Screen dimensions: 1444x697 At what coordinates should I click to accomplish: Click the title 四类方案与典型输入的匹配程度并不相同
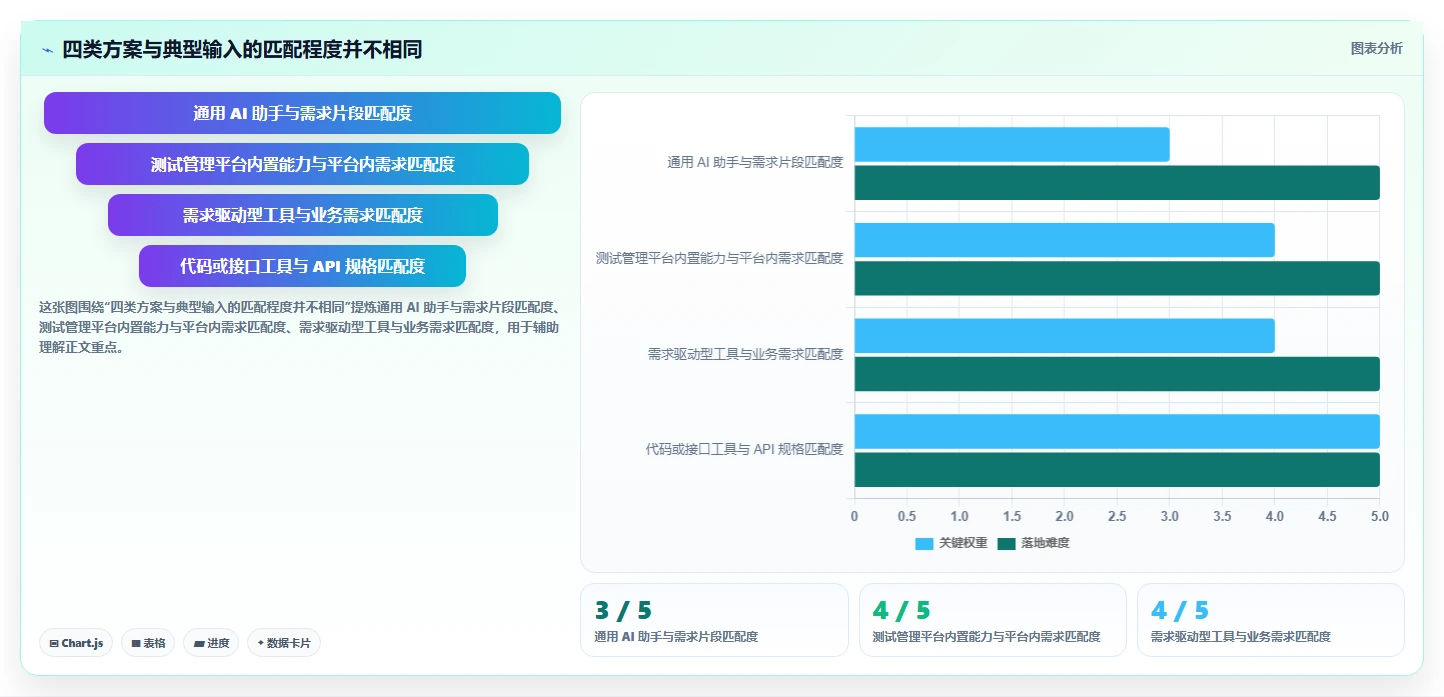pos(242,49)
